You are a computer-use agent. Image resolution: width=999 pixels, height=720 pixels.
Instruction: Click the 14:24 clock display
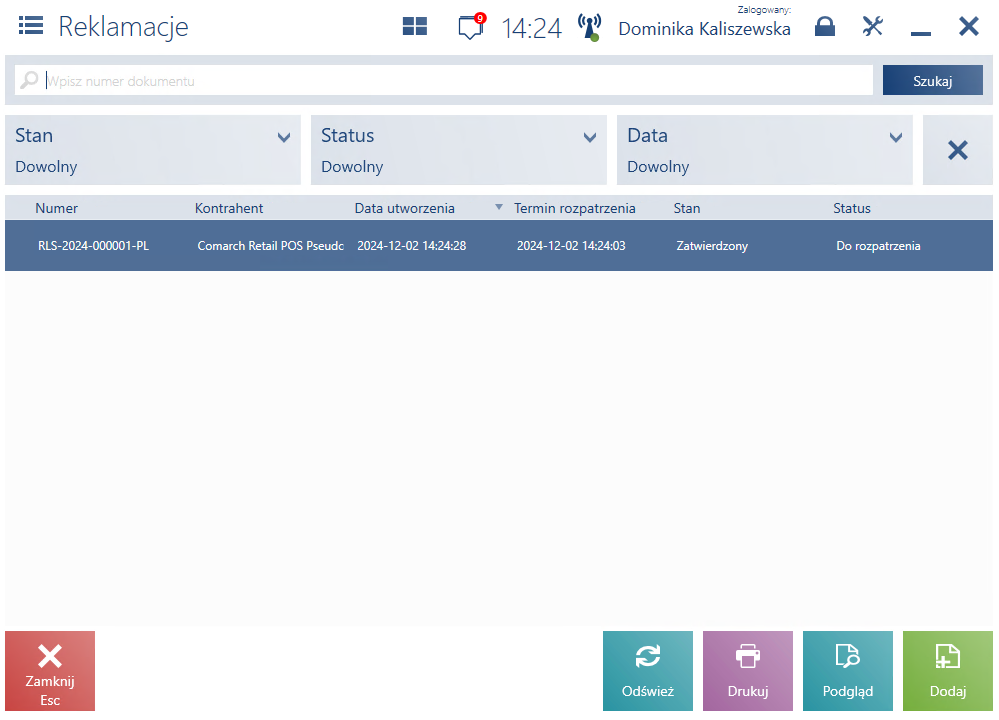pyautogui.click(x=531, y=28)
